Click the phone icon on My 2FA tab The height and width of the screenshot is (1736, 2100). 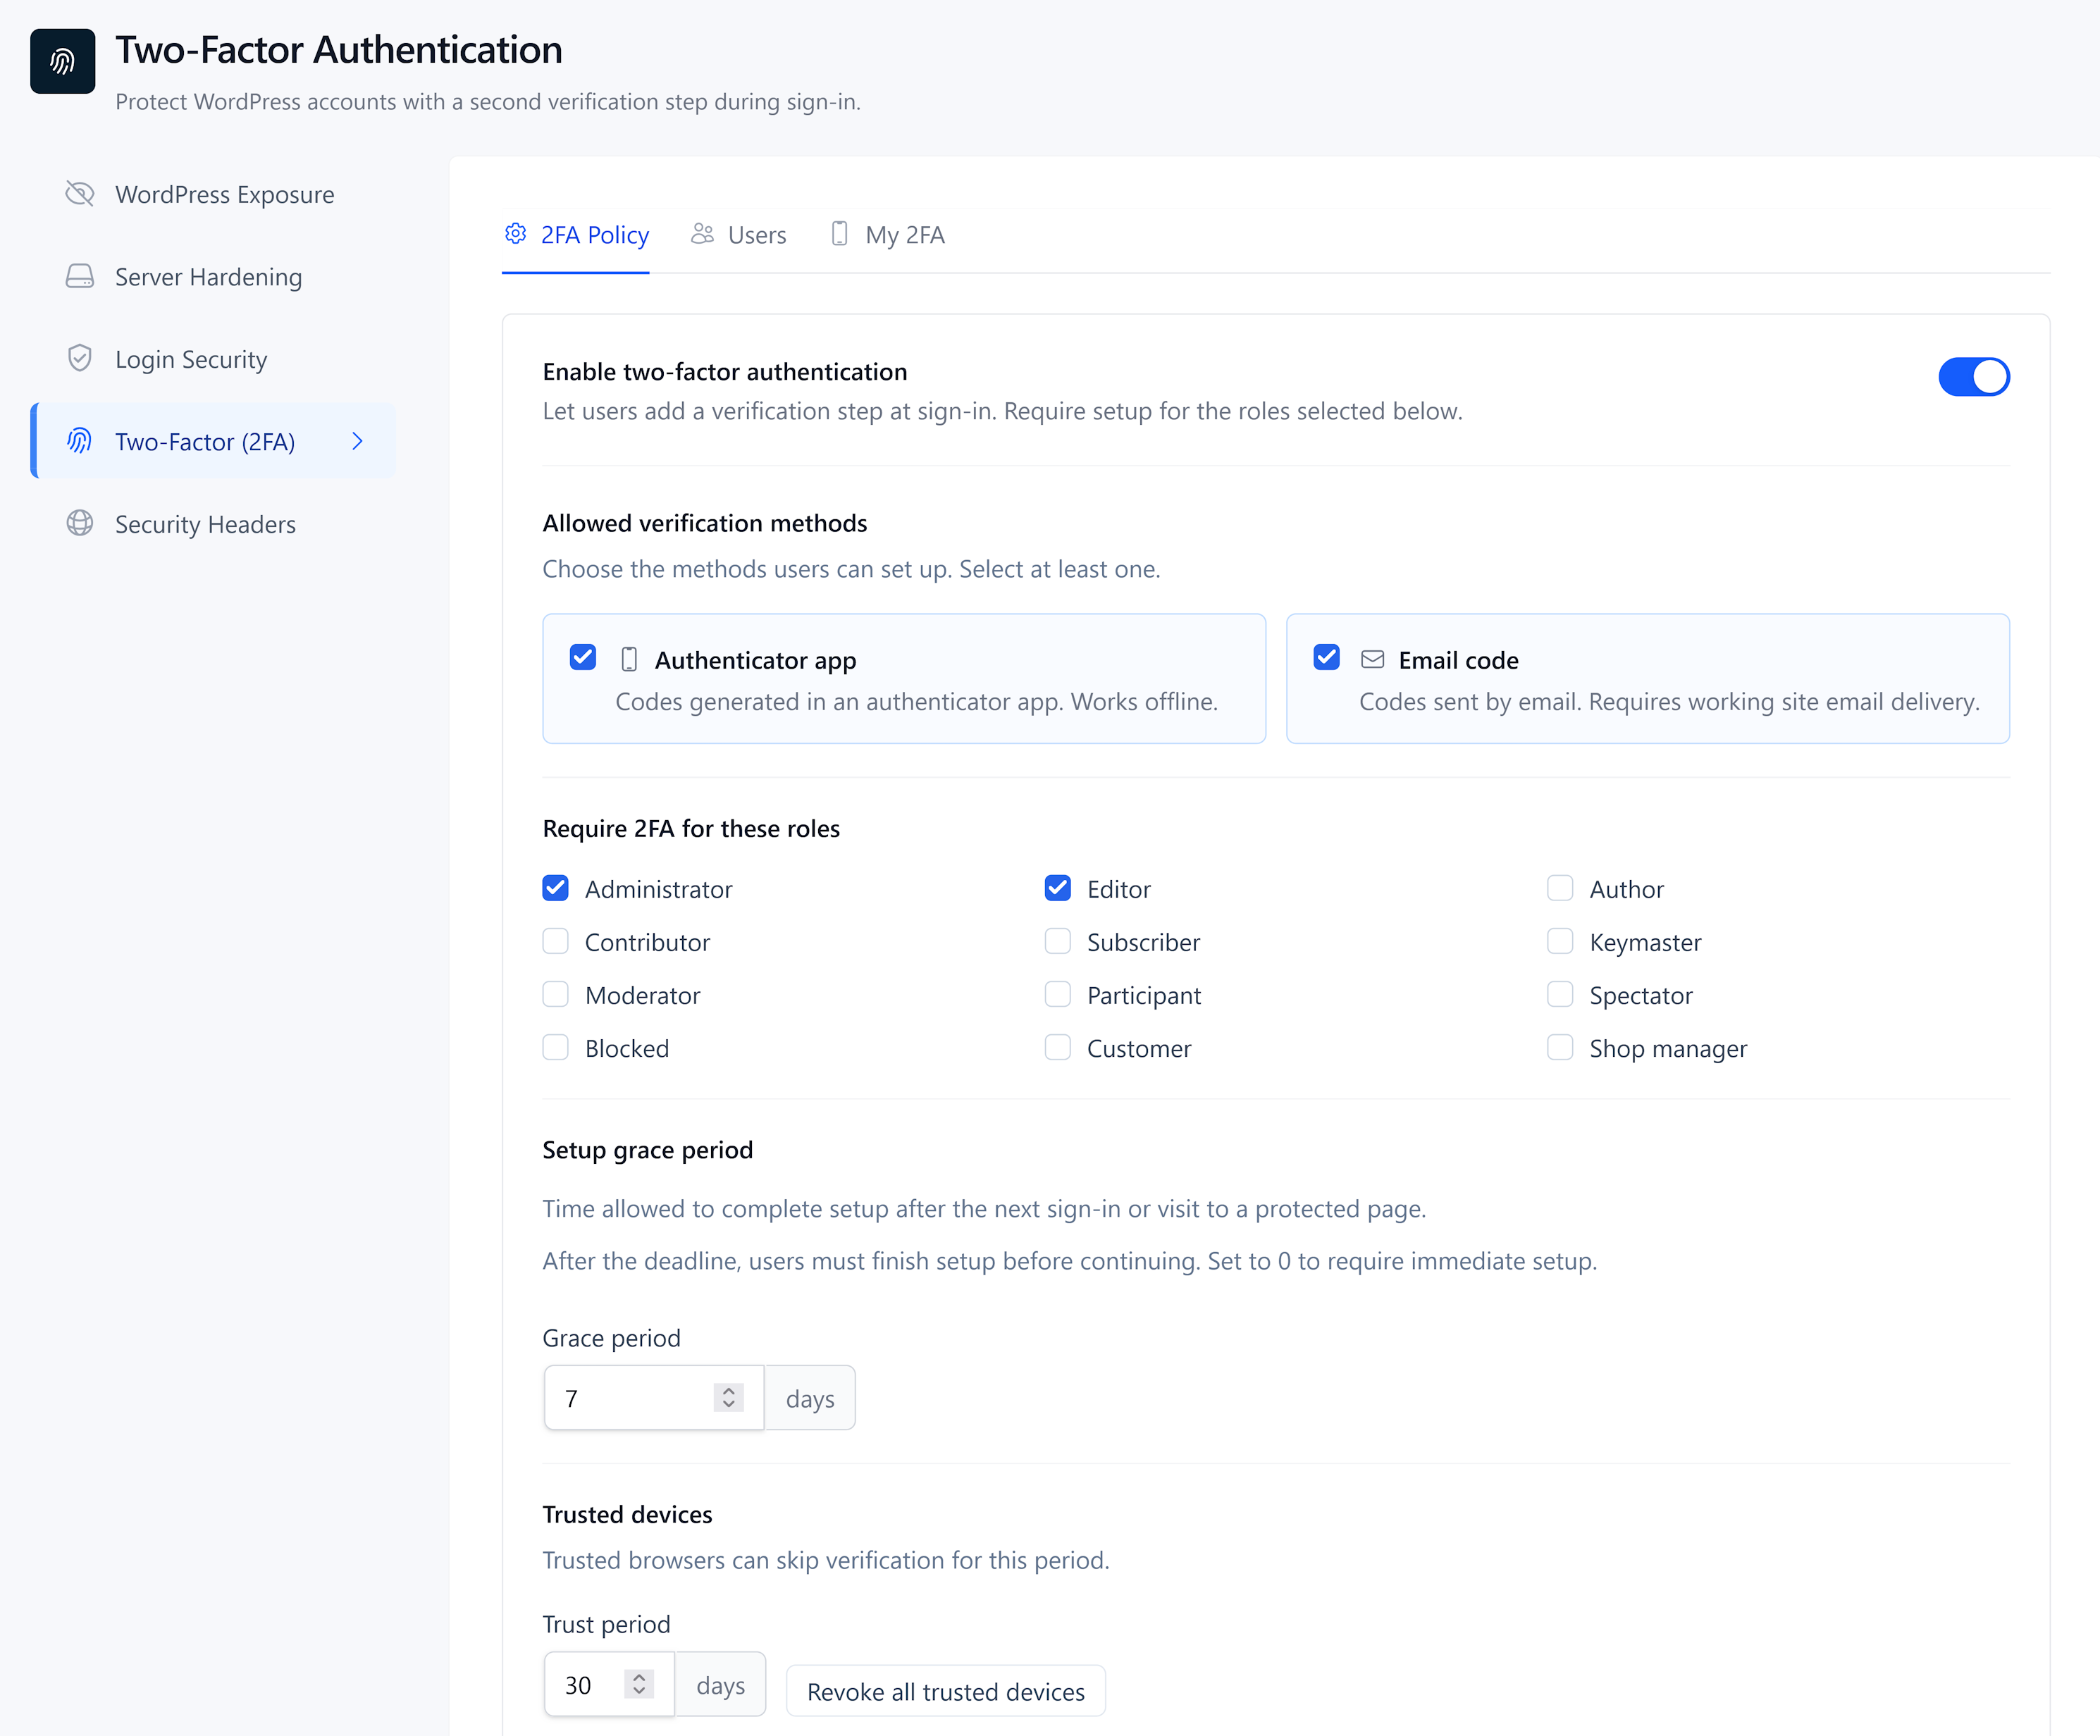tap(840, 234)
